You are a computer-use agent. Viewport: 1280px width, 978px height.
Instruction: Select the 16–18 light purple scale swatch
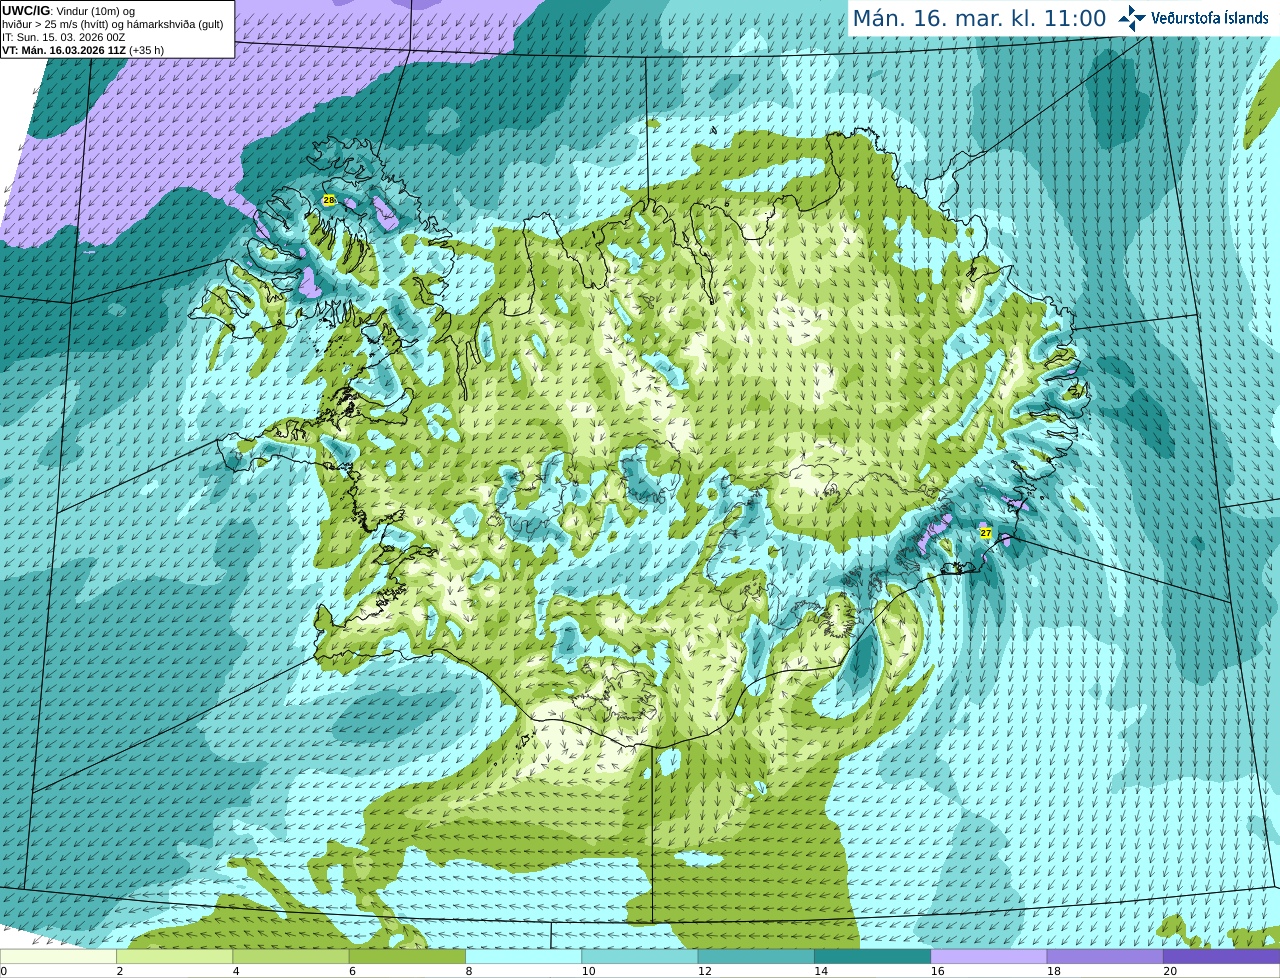coord(989,957)
